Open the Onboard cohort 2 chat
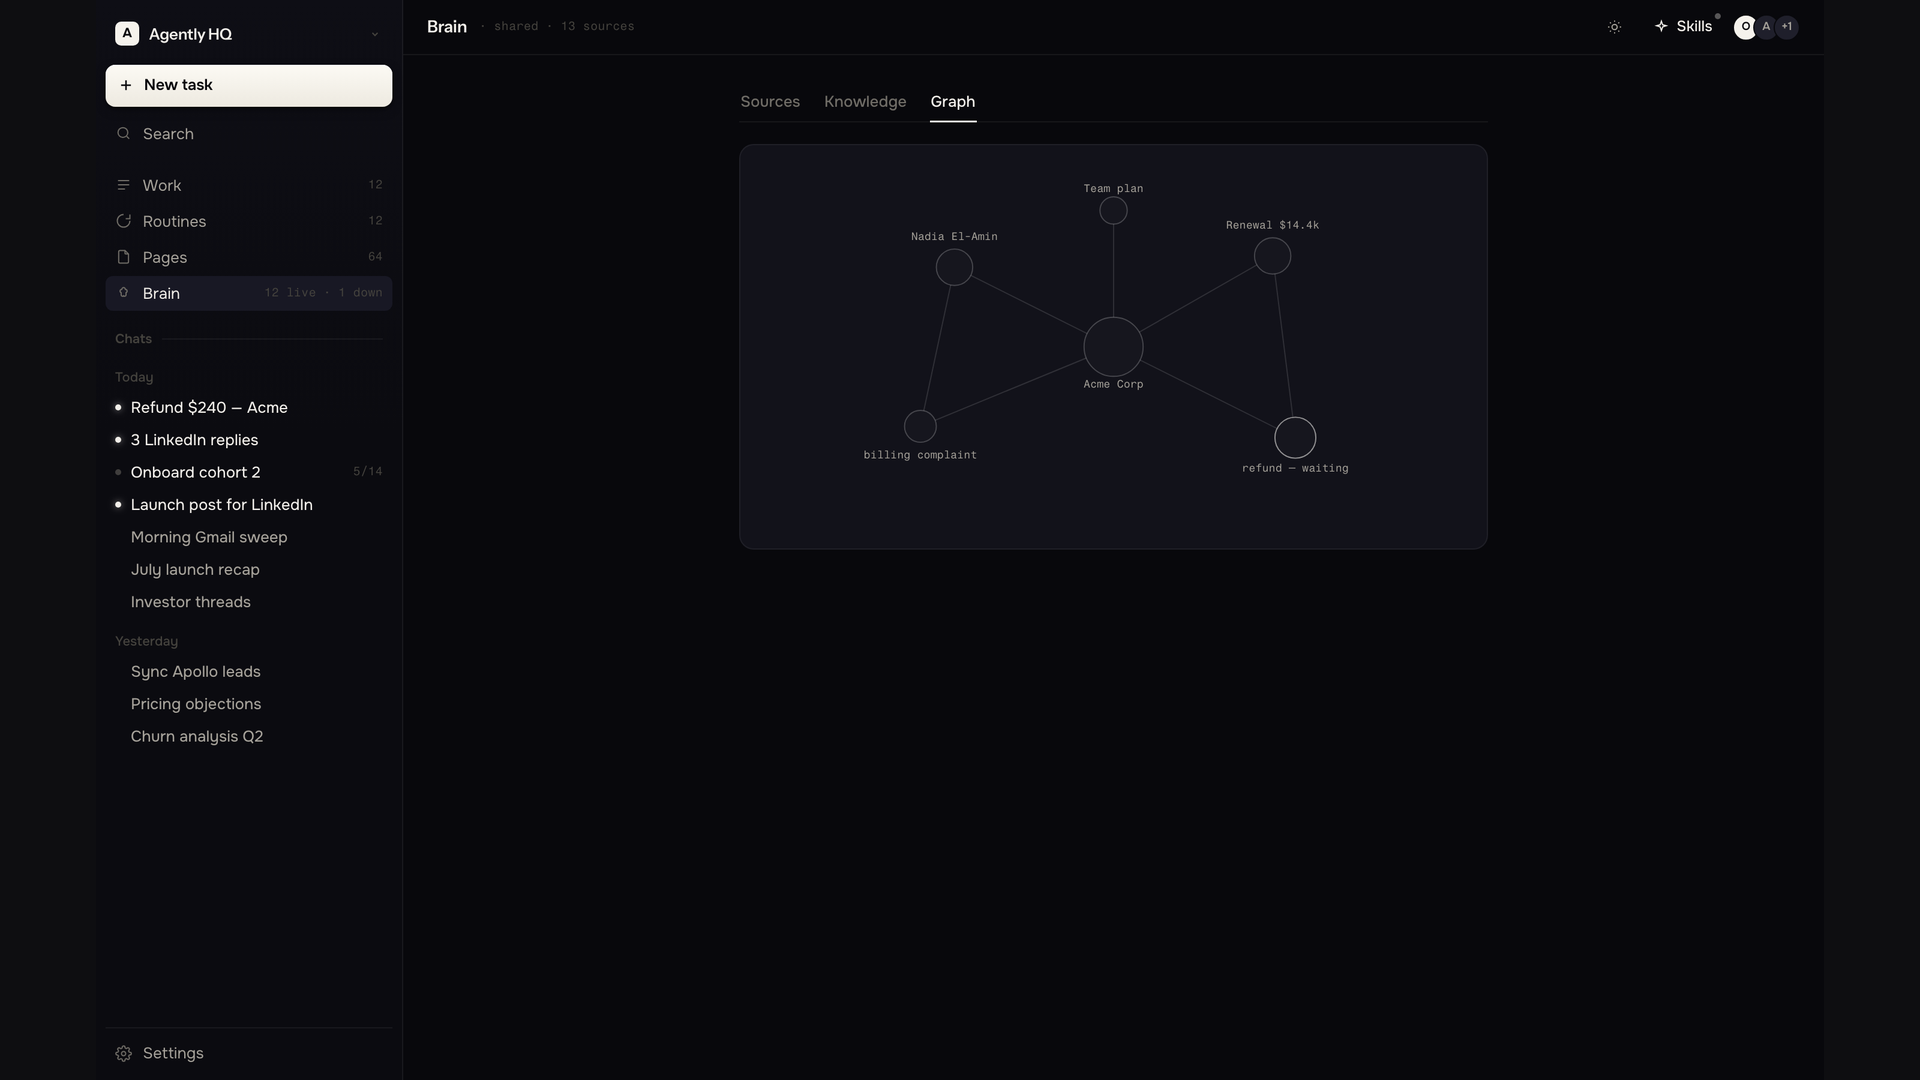Viewport: 1920px width, 1080px height. 249,472
